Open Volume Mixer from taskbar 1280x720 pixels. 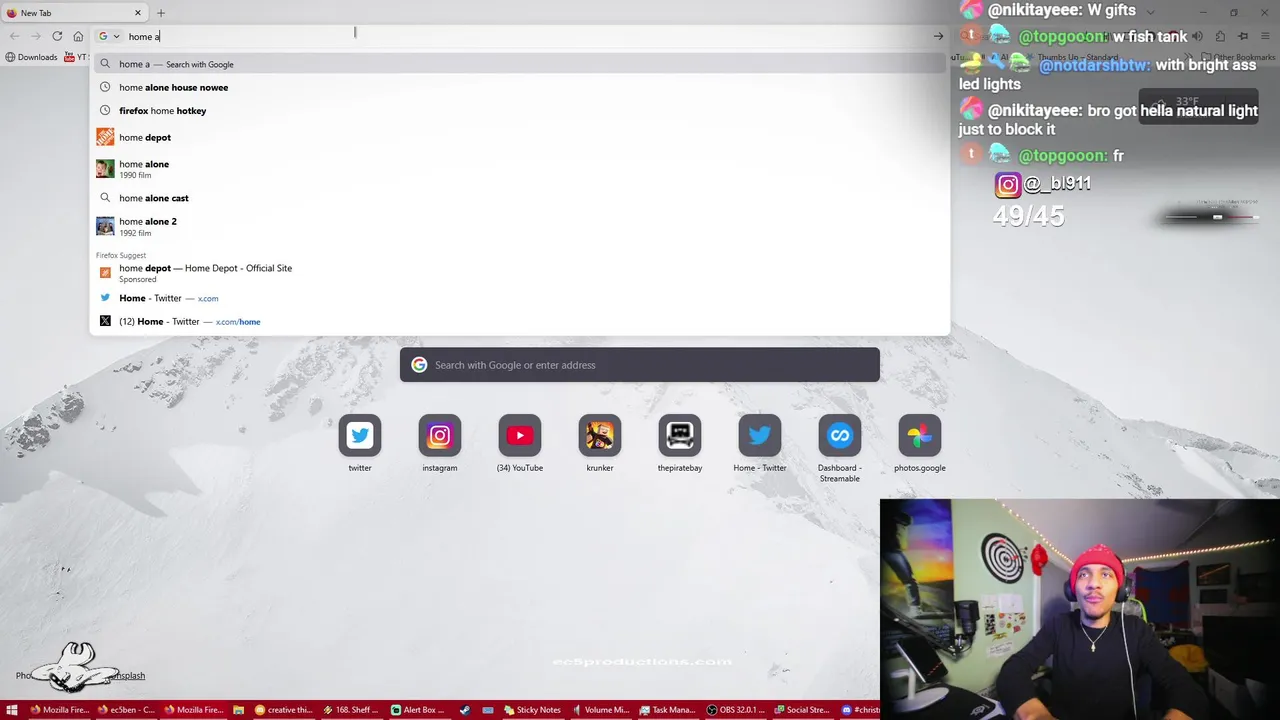pyautogui.click(x=600, y=710)
